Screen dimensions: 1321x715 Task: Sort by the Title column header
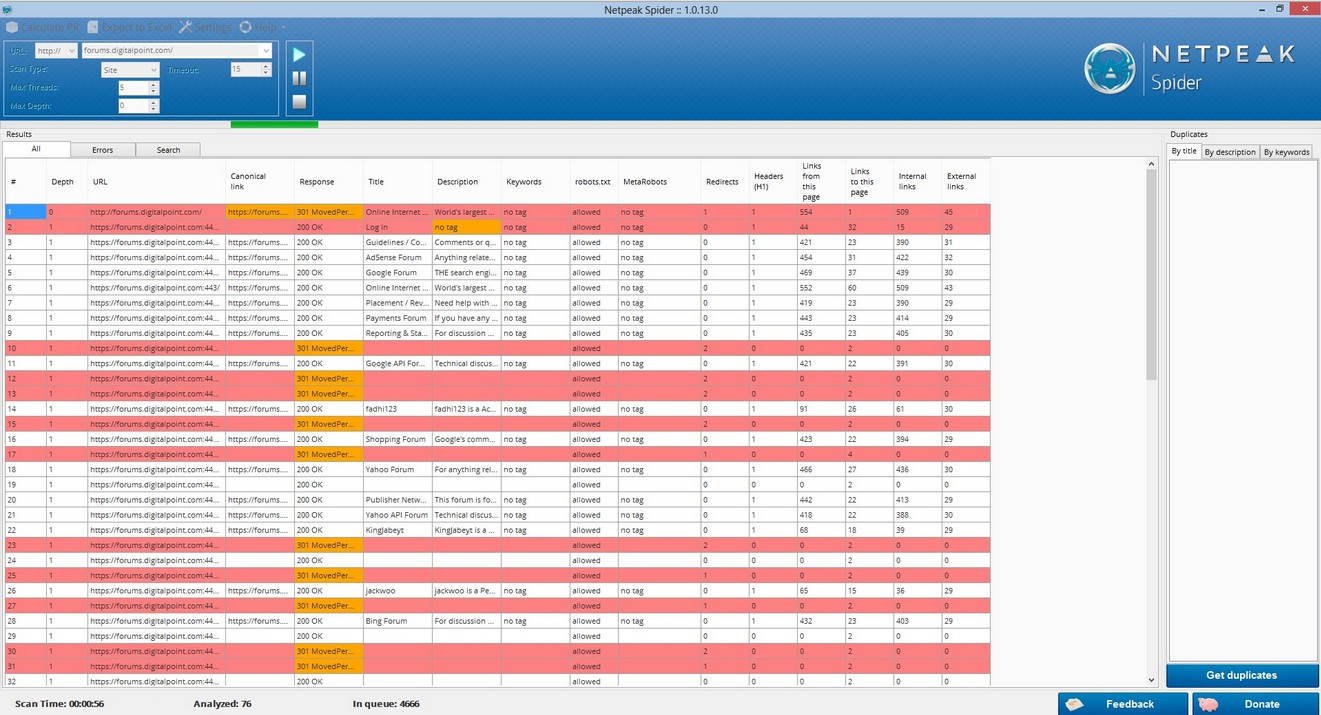[x=397, y=182]
